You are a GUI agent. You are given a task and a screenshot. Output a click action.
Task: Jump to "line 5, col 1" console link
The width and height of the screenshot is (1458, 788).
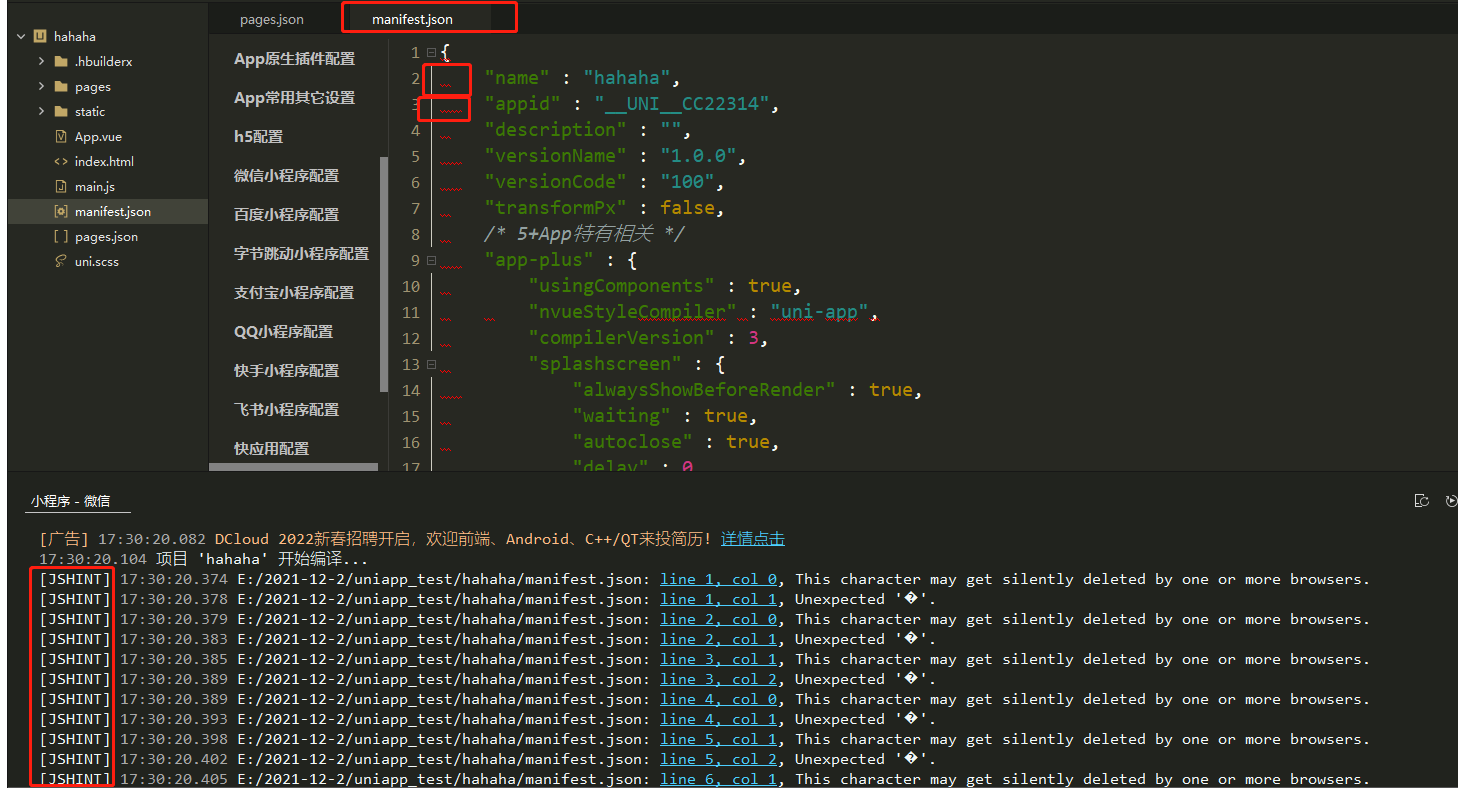point(718,739)
